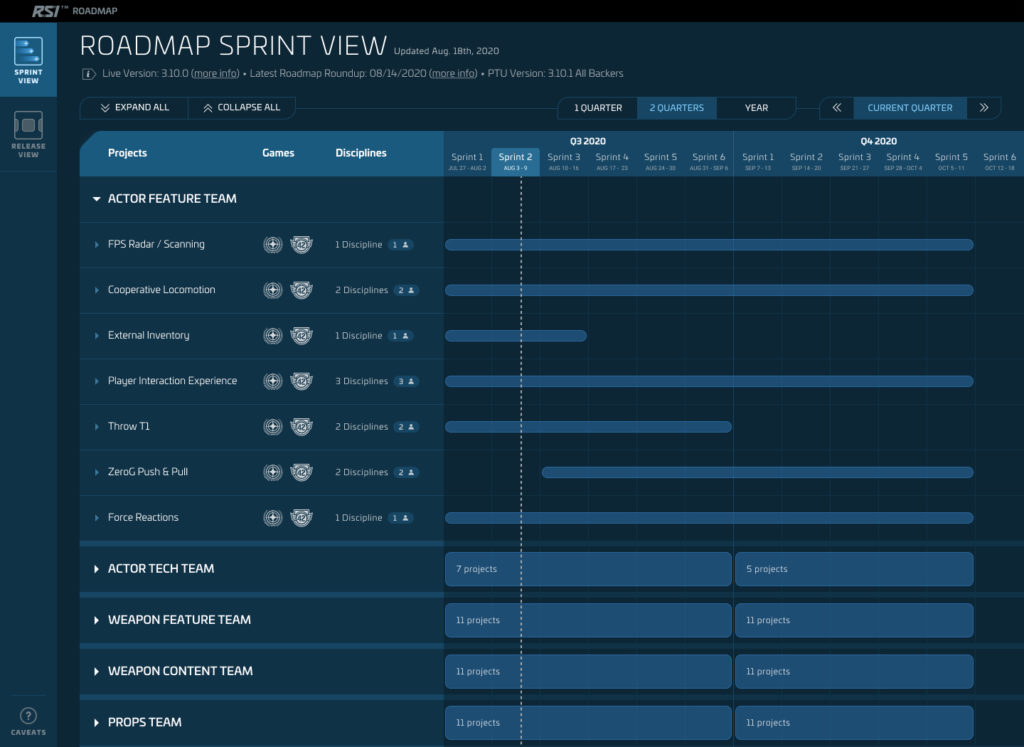Viewport: 1024px width, 747px height.
Task: Expand the Props Team section
Action: [x=96, y=723]
